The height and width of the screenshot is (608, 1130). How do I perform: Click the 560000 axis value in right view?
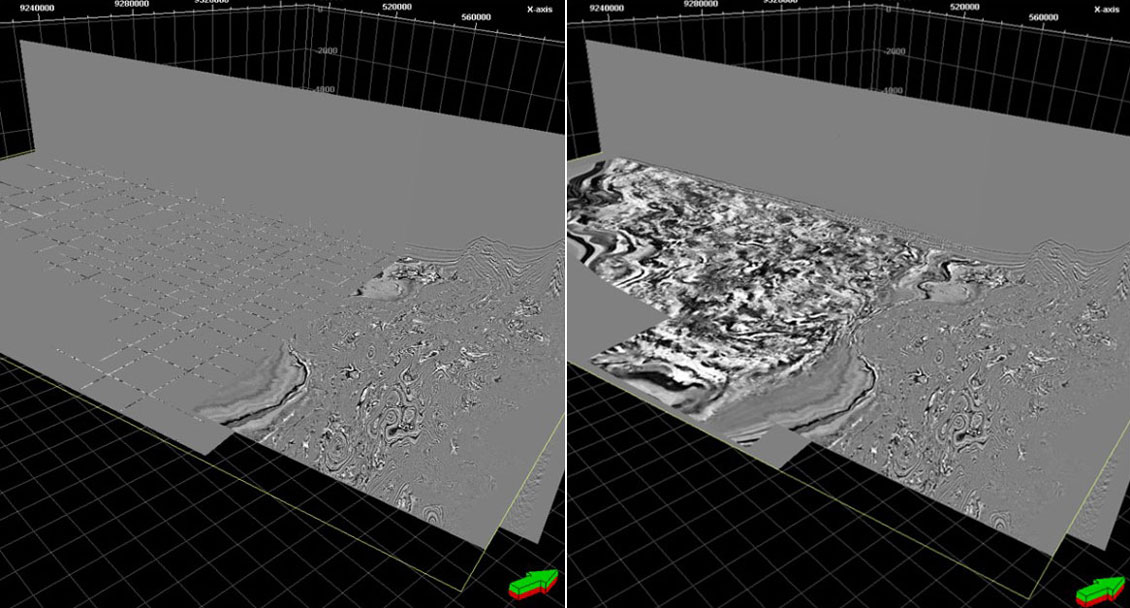click(x=1044, y=17)
